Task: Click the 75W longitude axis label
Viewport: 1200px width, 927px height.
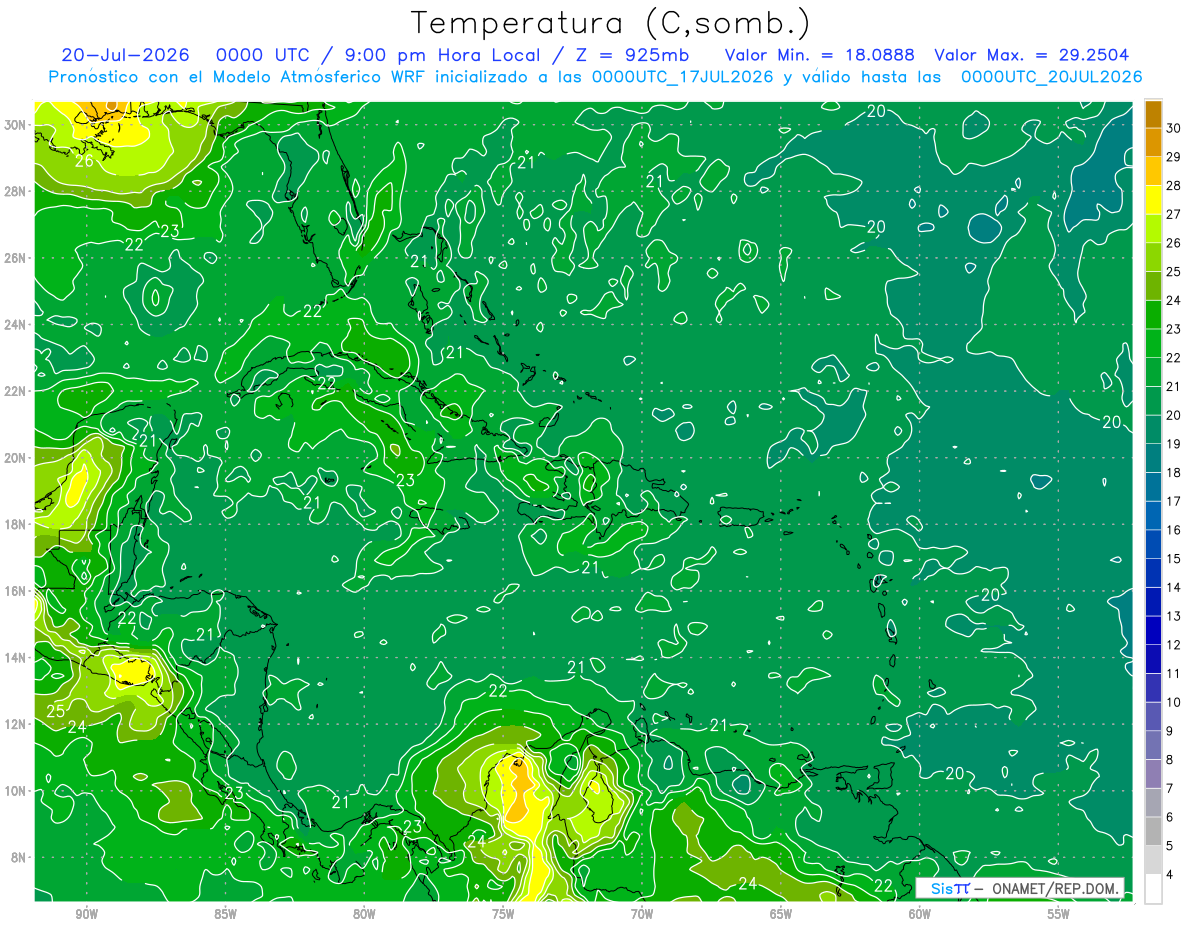Action: 503,914
